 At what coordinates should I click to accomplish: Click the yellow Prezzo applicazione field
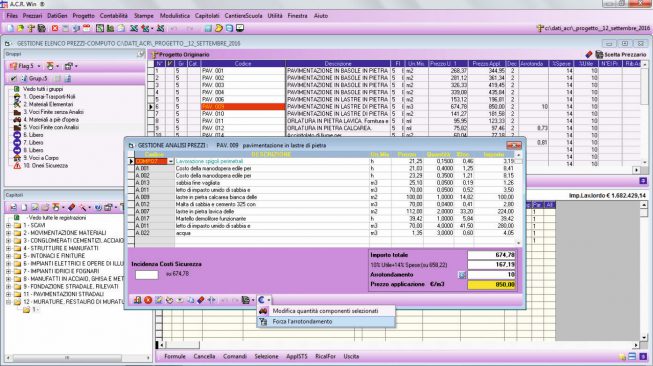(x=492, y=285)
